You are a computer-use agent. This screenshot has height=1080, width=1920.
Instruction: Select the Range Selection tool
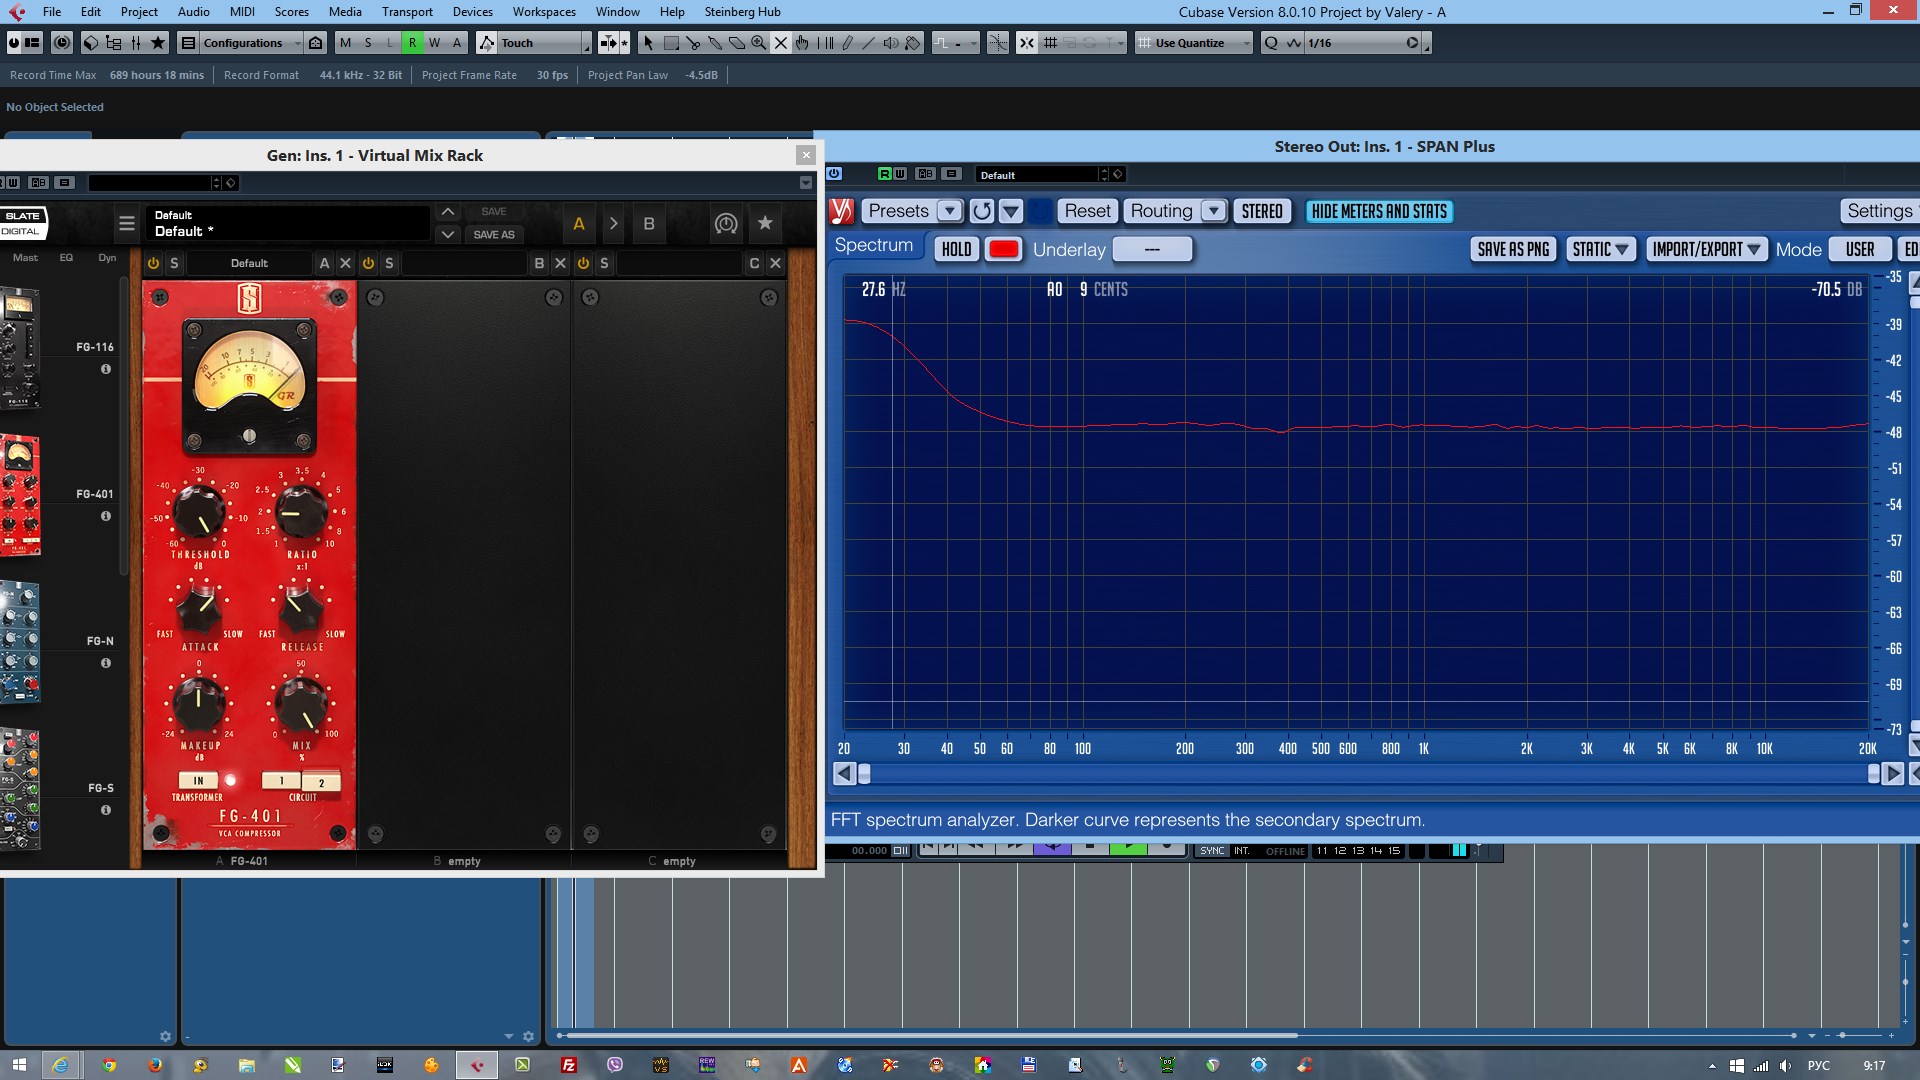(671, 43)
